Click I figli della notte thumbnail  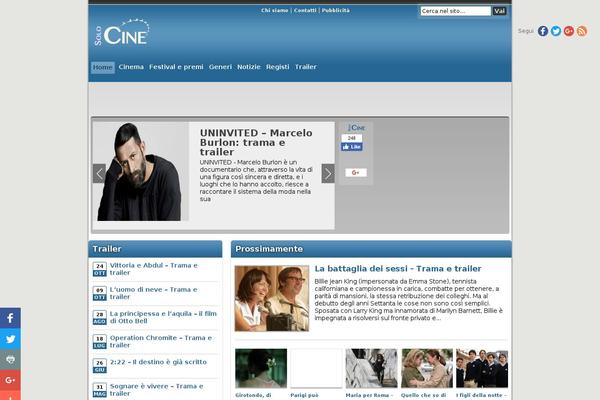pos(482,368)
